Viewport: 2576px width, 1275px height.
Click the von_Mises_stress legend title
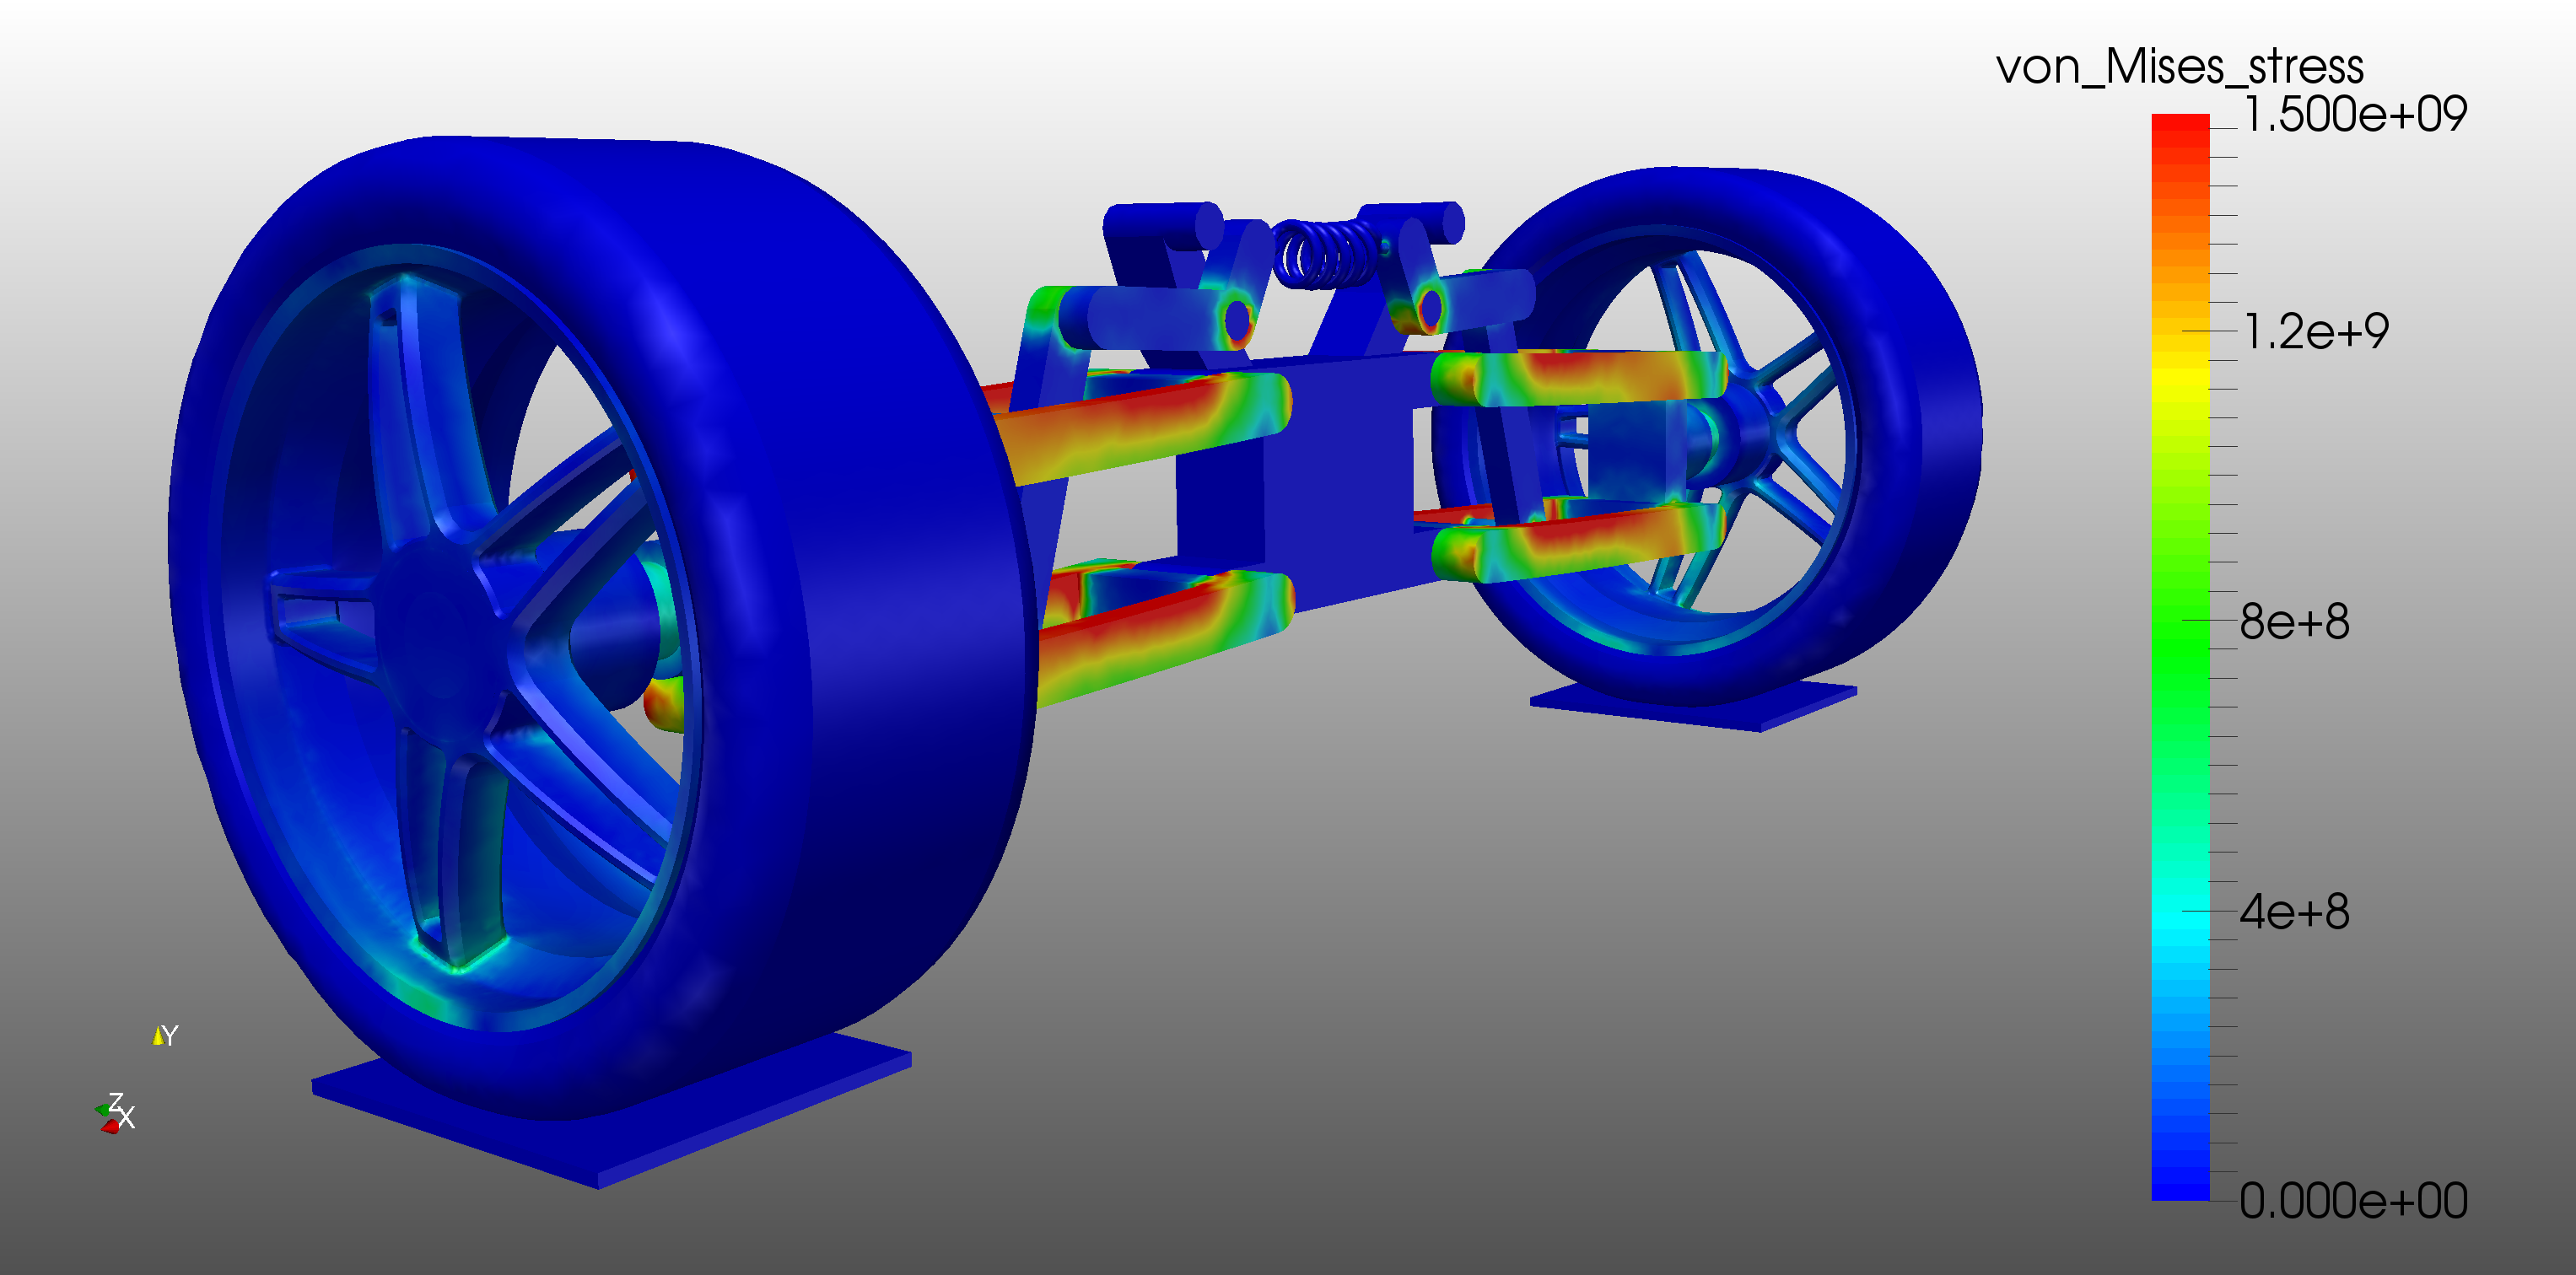2179,68
